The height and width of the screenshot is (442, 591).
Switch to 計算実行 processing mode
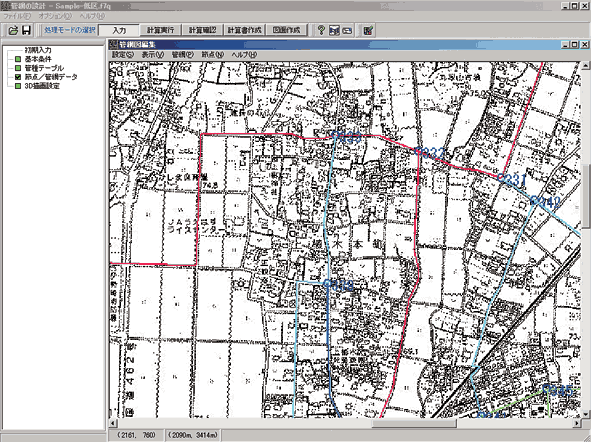161,30
